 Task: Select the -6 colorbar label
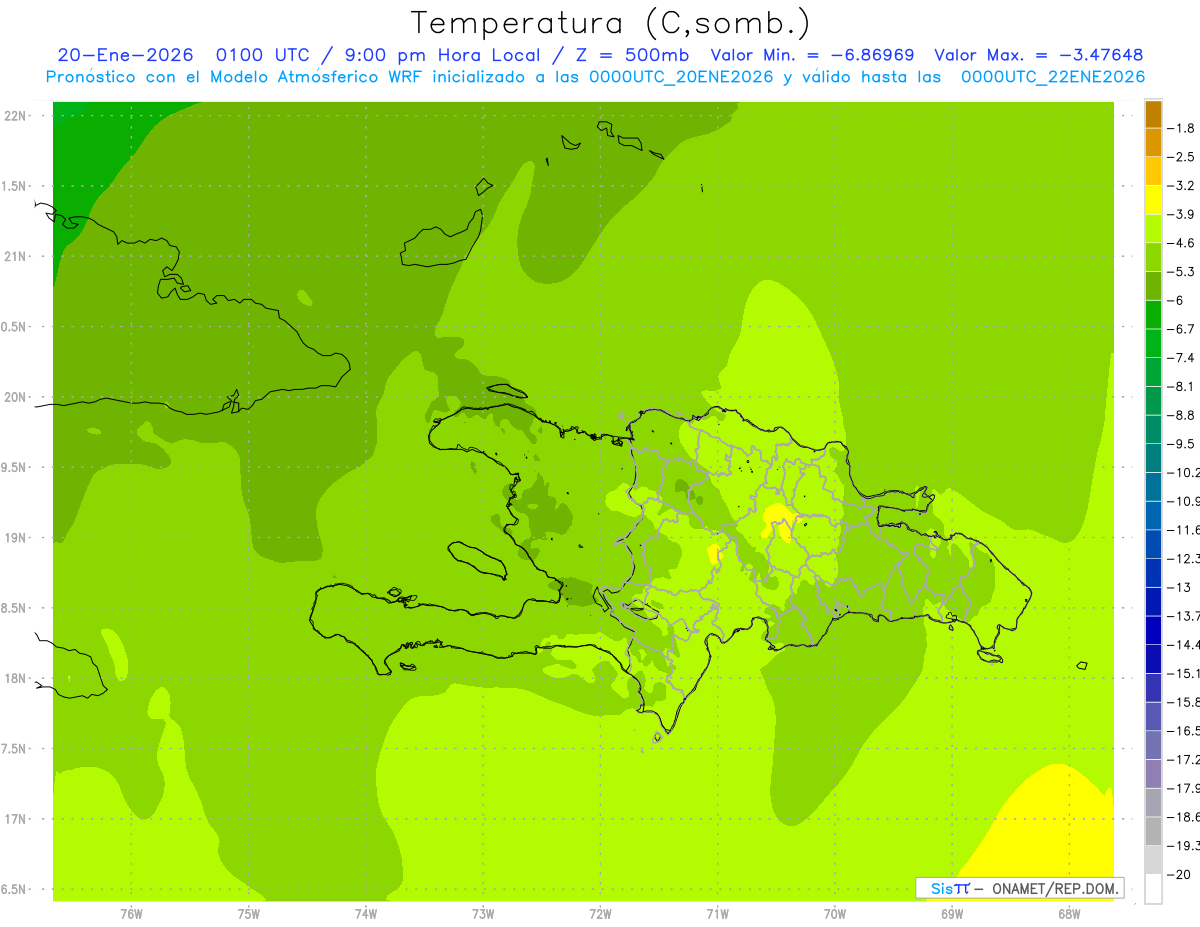pos(1177,300)
